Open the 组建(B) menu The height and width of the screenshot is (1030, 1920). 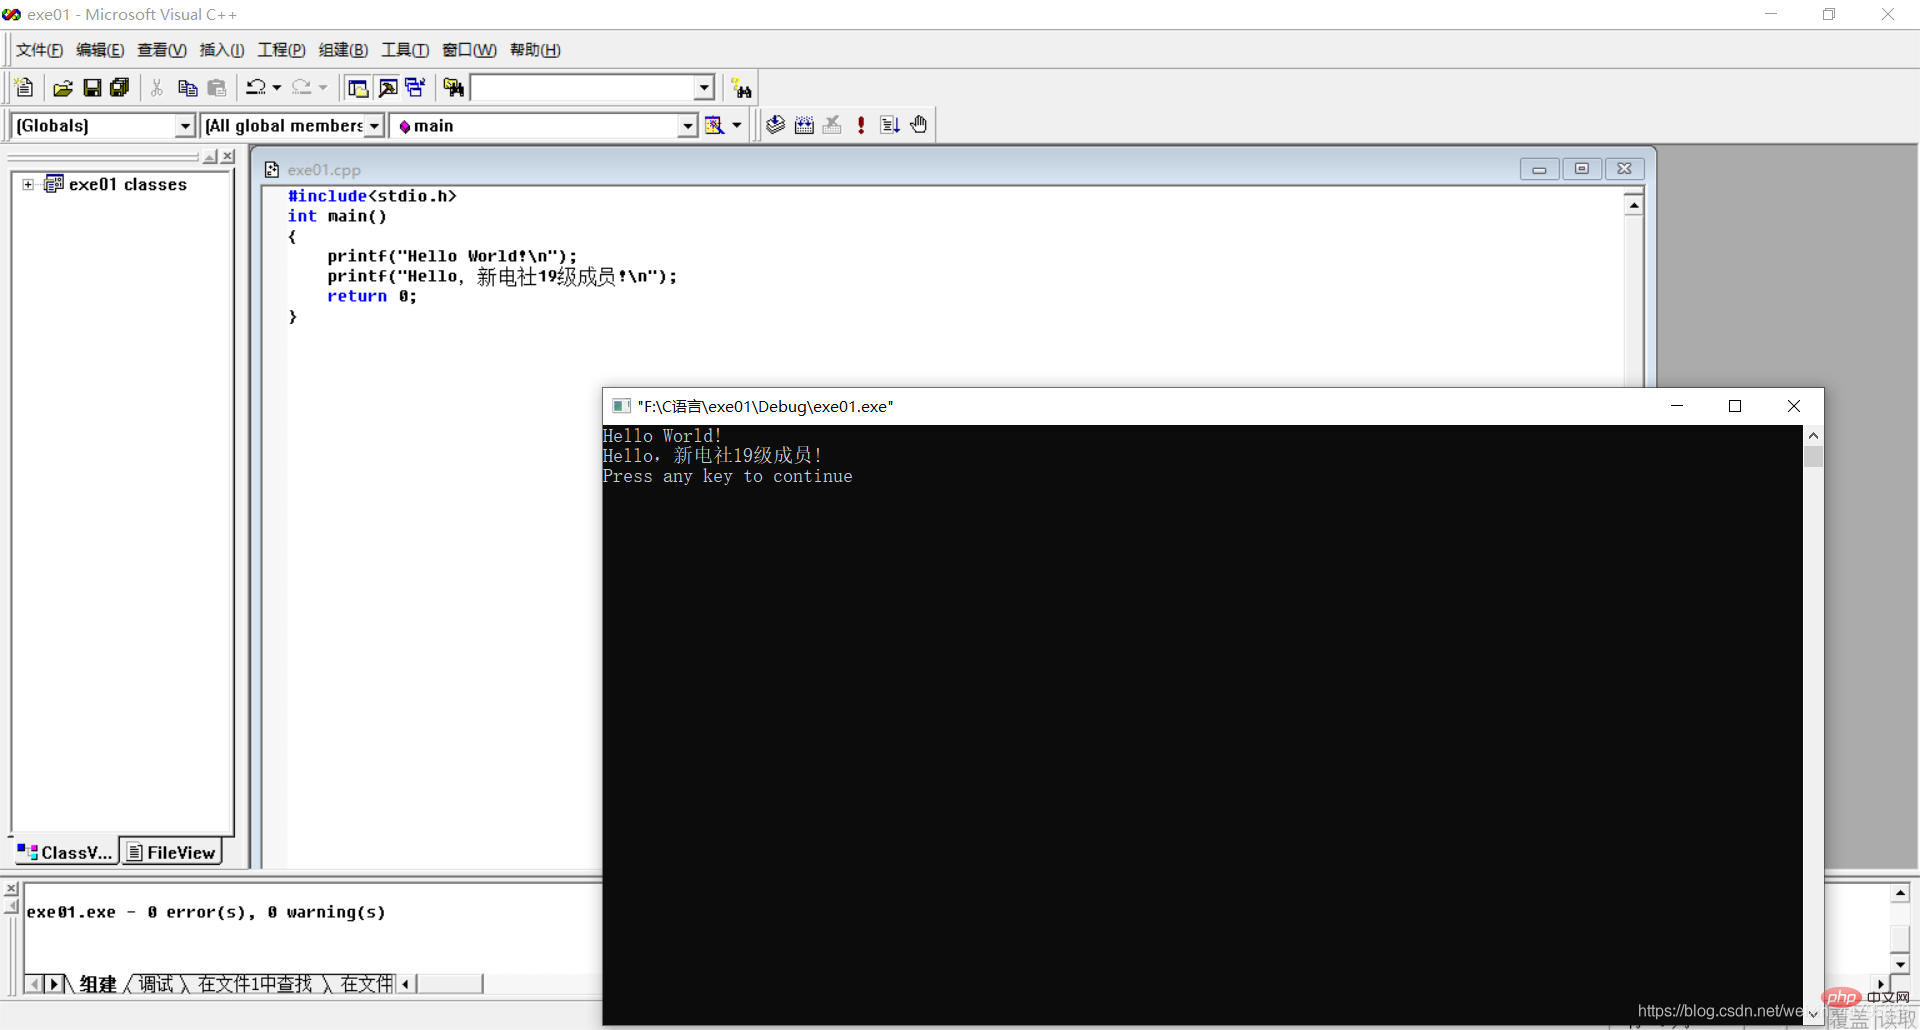click(342, 49)
